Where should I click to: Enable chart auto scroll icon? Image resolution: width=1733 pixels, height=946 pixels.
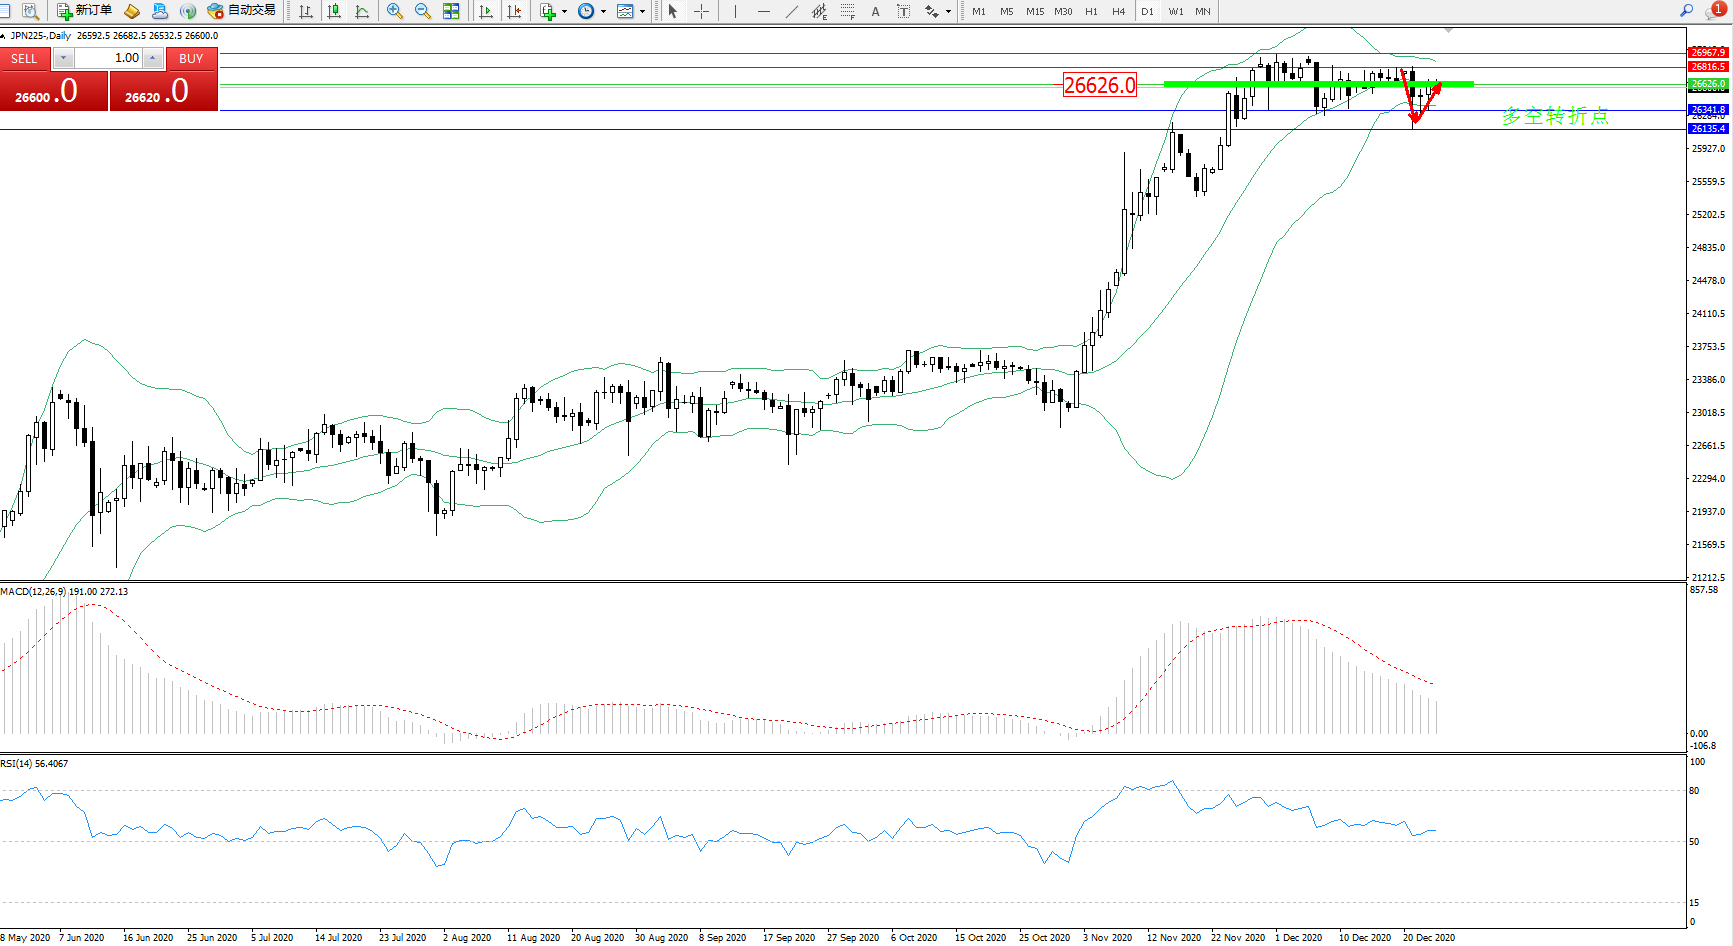point(486,11)
